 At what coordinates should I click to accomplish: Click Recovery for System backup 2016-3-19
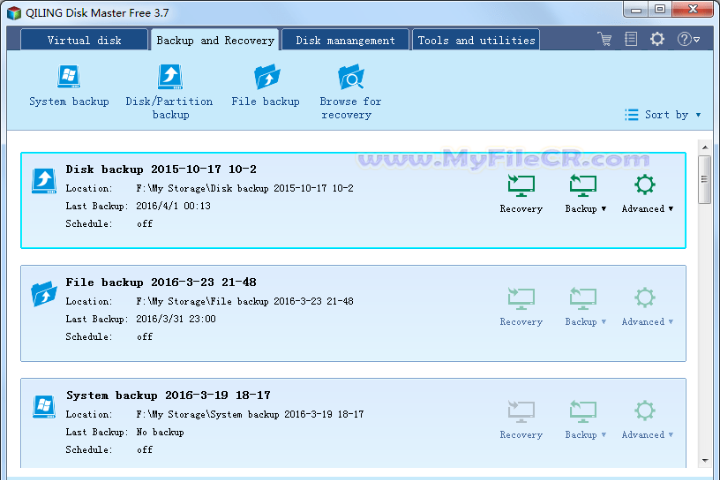coord(521,419)
